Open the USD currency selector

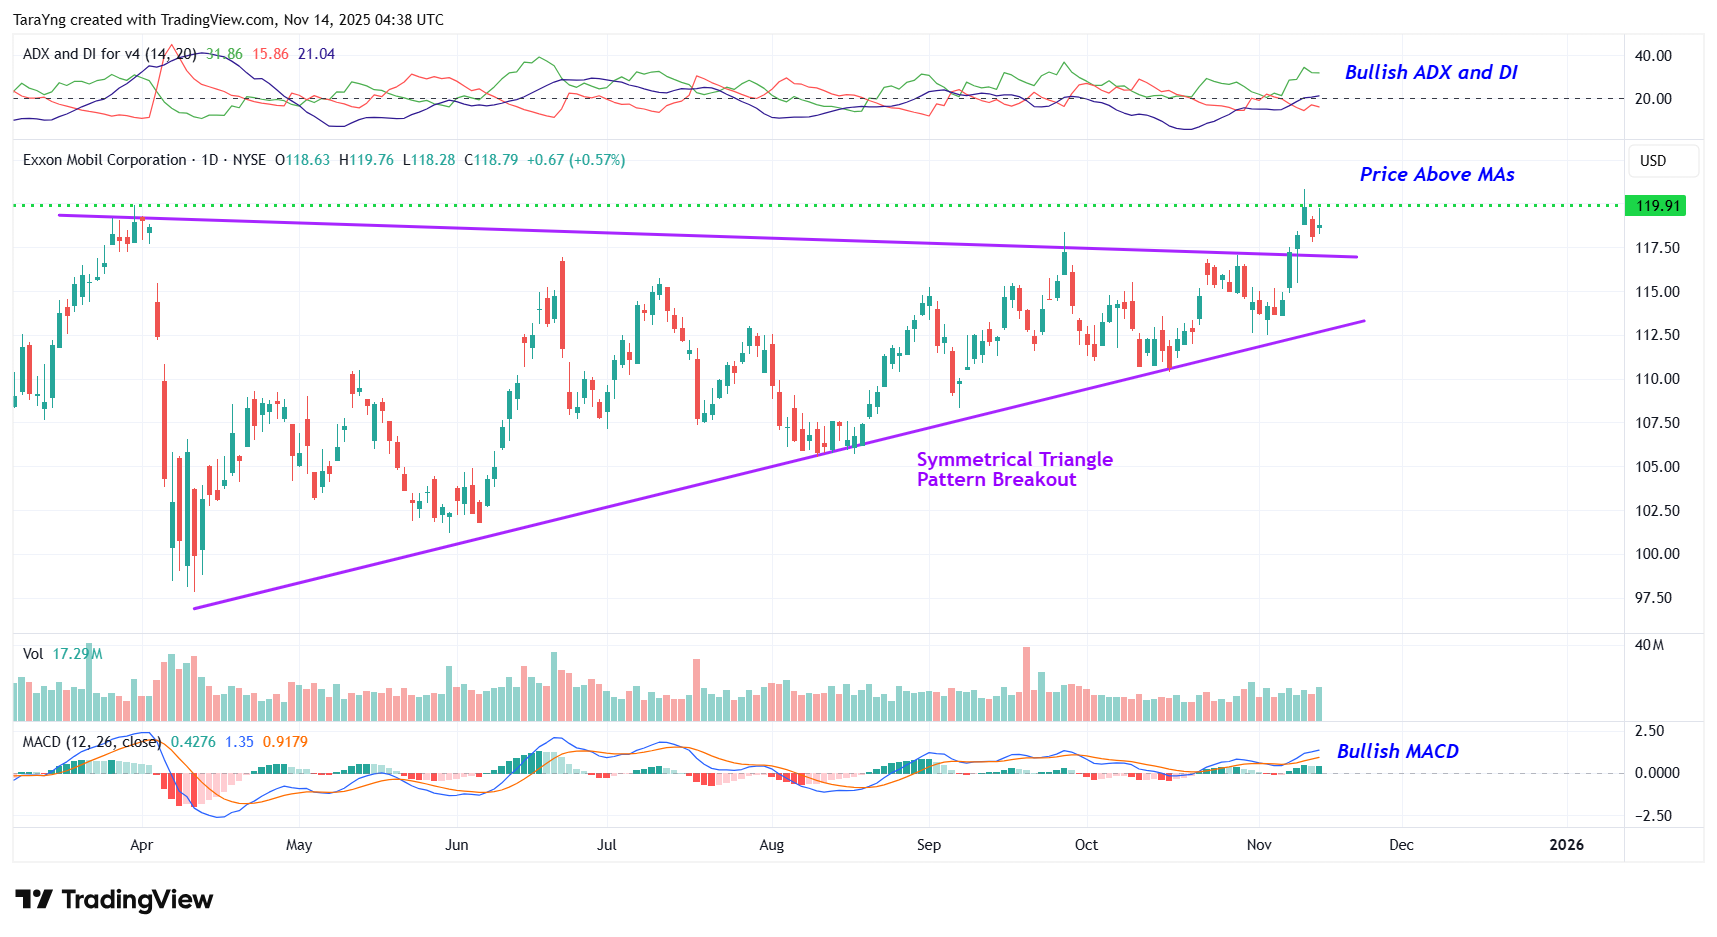(x=1653, y=161)
